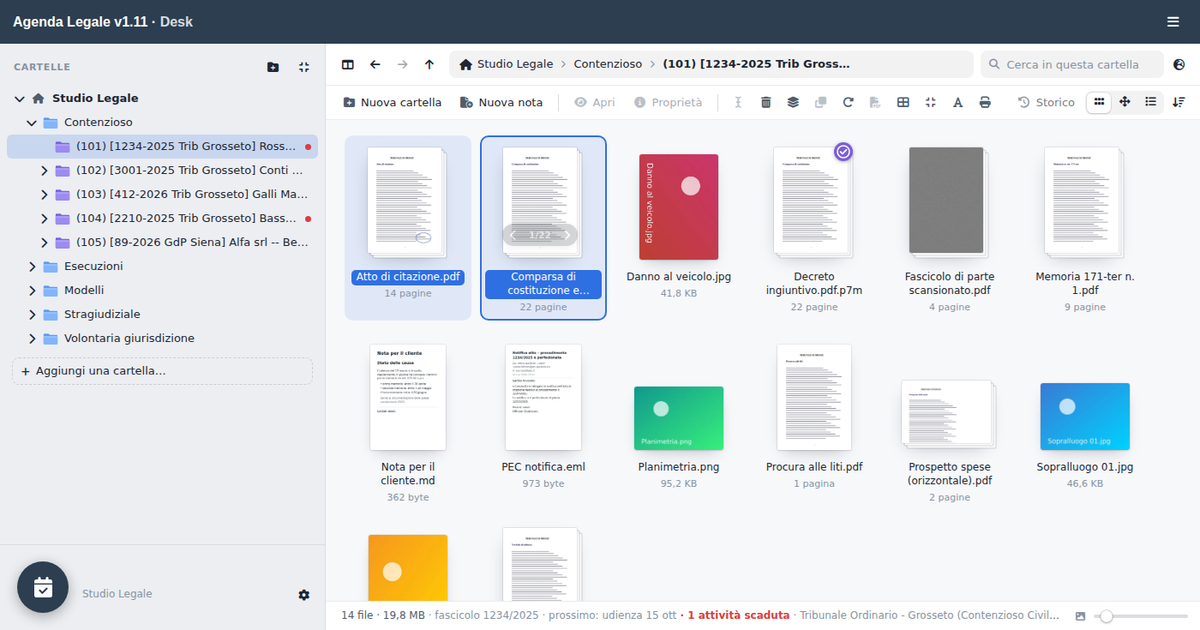Show previous page of Comparsa thumbnail
The height and width of the screenshot is (630, 1200).
coord(514,235)
